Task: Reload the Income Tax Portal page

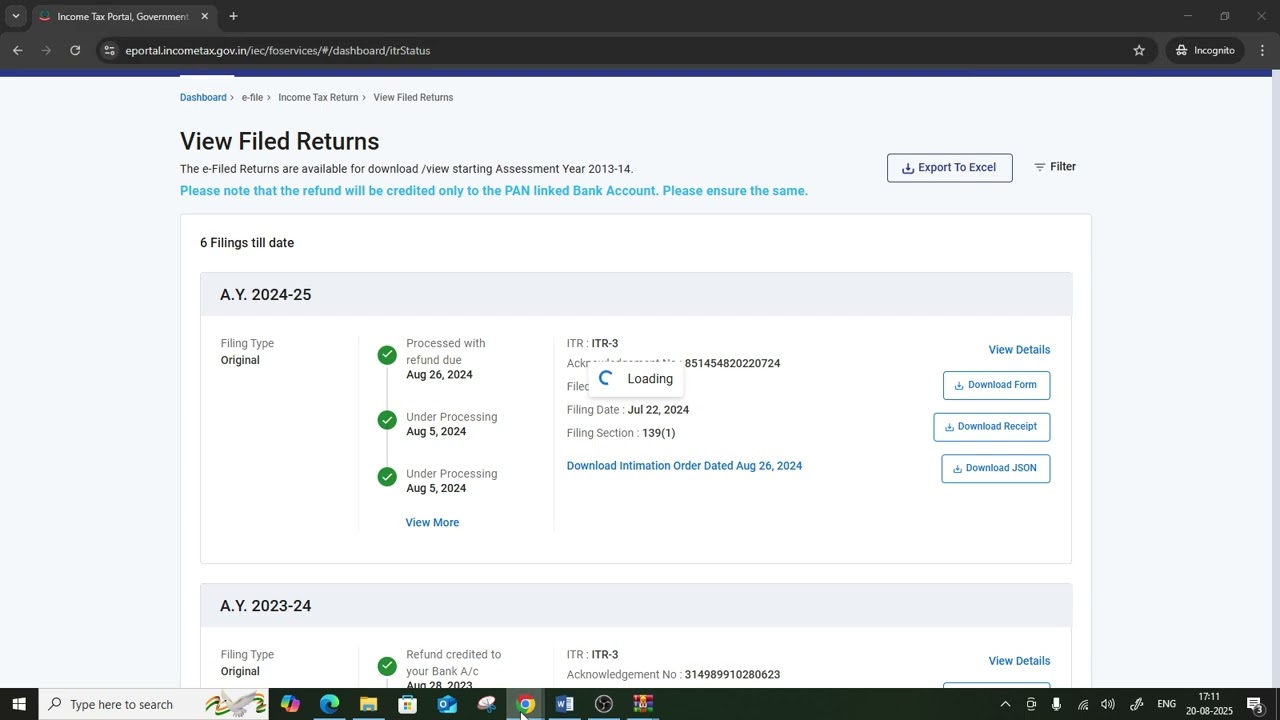Action: point(75,50)
